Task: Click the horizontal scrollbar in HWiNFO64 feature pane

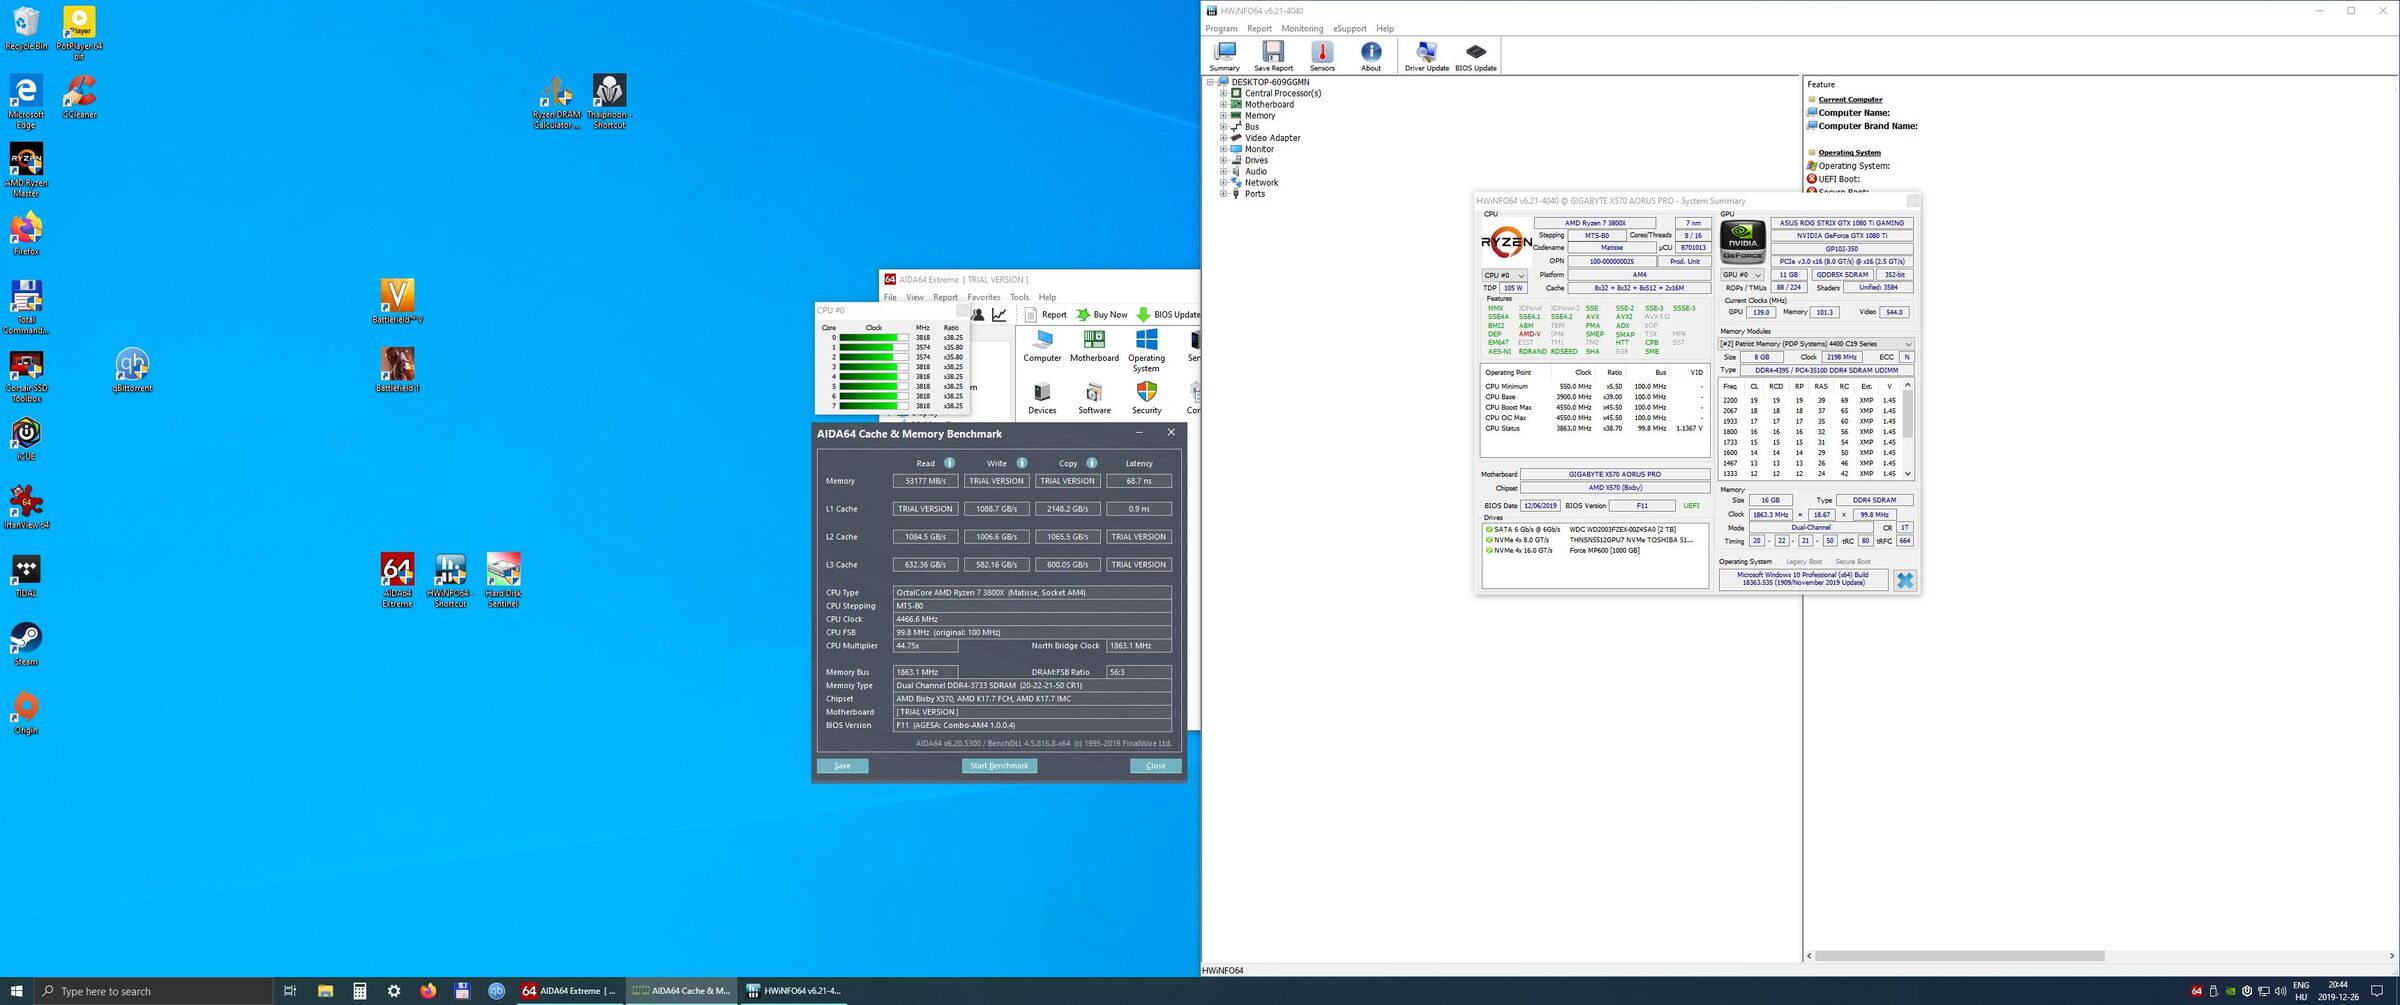Action: pos(1959,956)
